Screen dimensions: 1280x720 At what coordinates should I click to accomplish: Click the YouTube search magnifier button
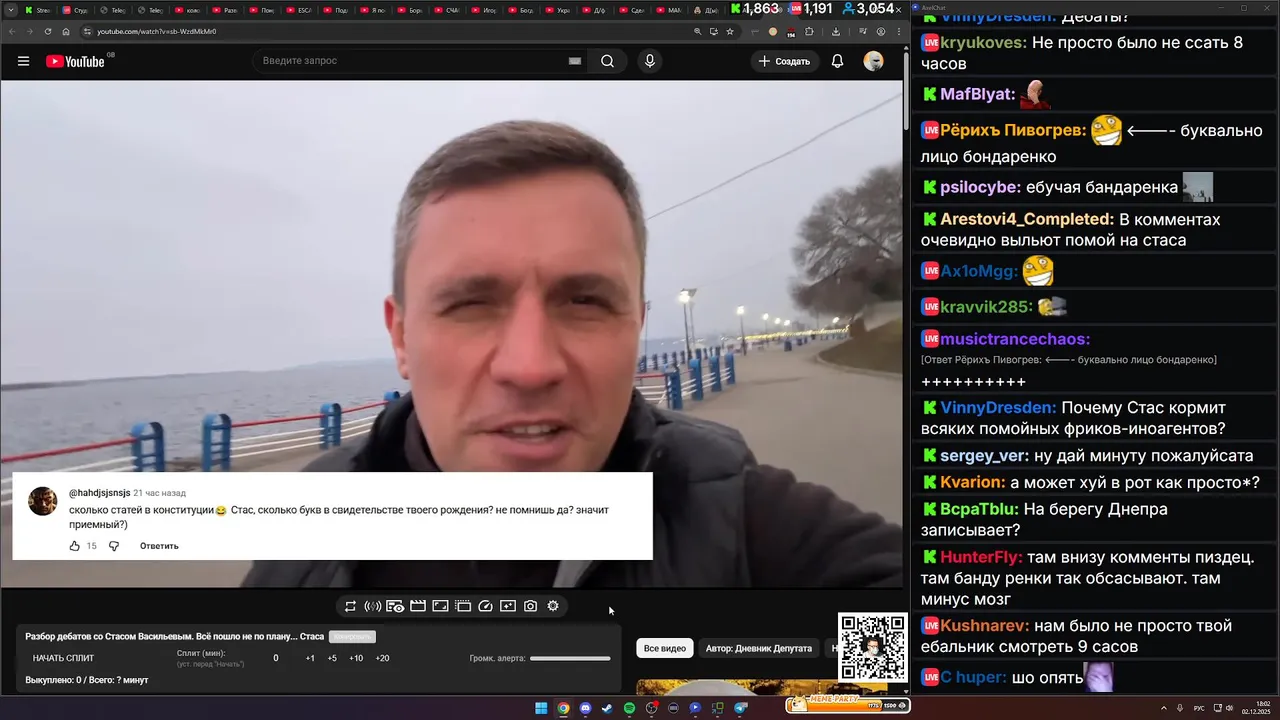click(x=607, y=61)
